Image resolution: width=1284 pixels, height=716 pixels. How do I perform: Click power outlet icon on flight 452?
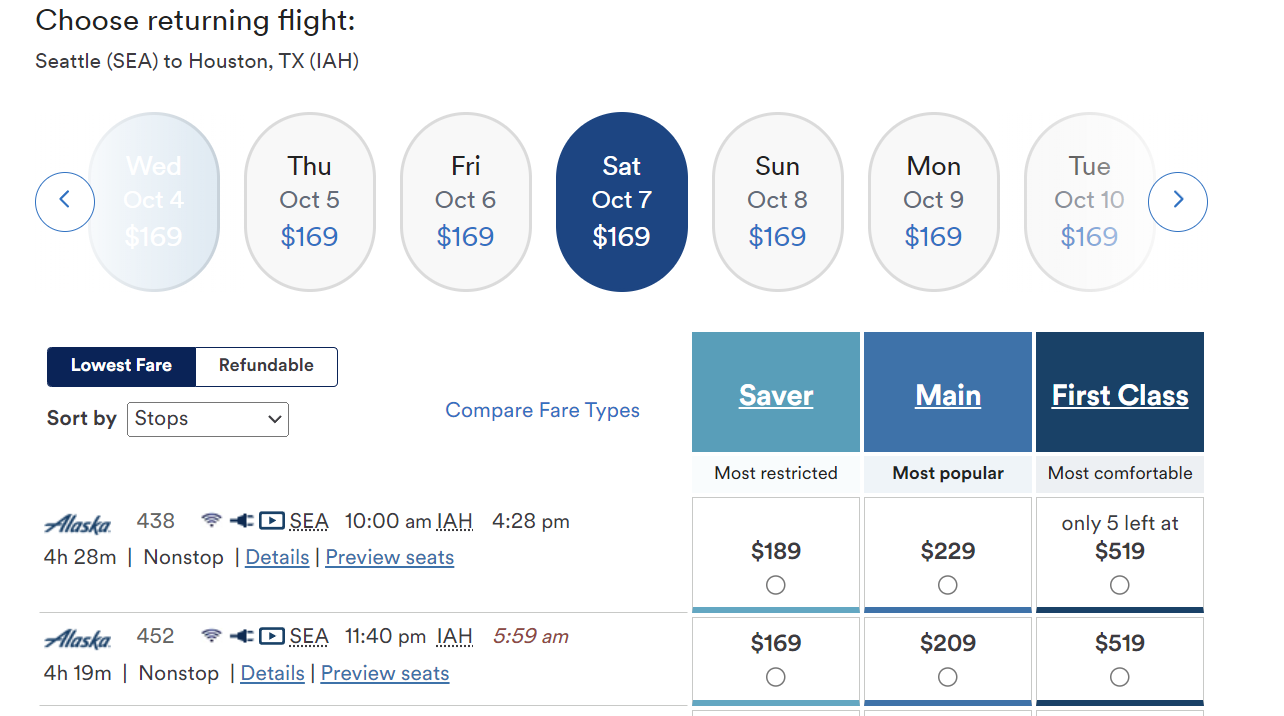(x=241, y=636)
